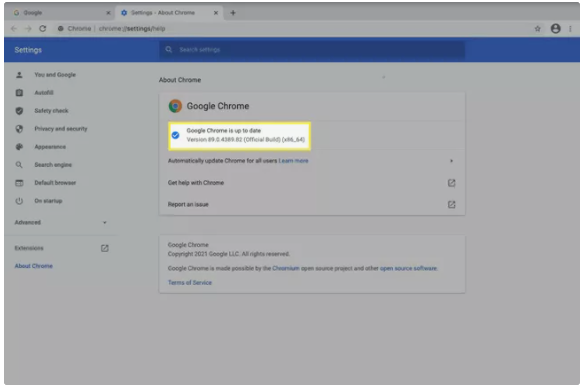Open Chrome's three-dot menu

tap(570, 28)
